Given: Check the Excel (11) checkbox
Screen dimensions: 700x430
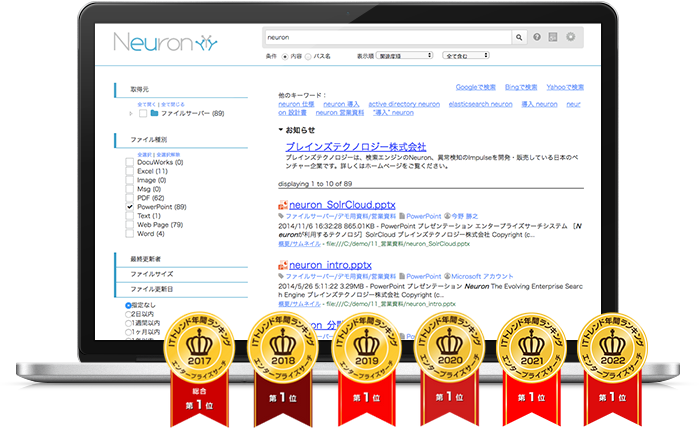Looking at the screenshot, I should 129,171.
